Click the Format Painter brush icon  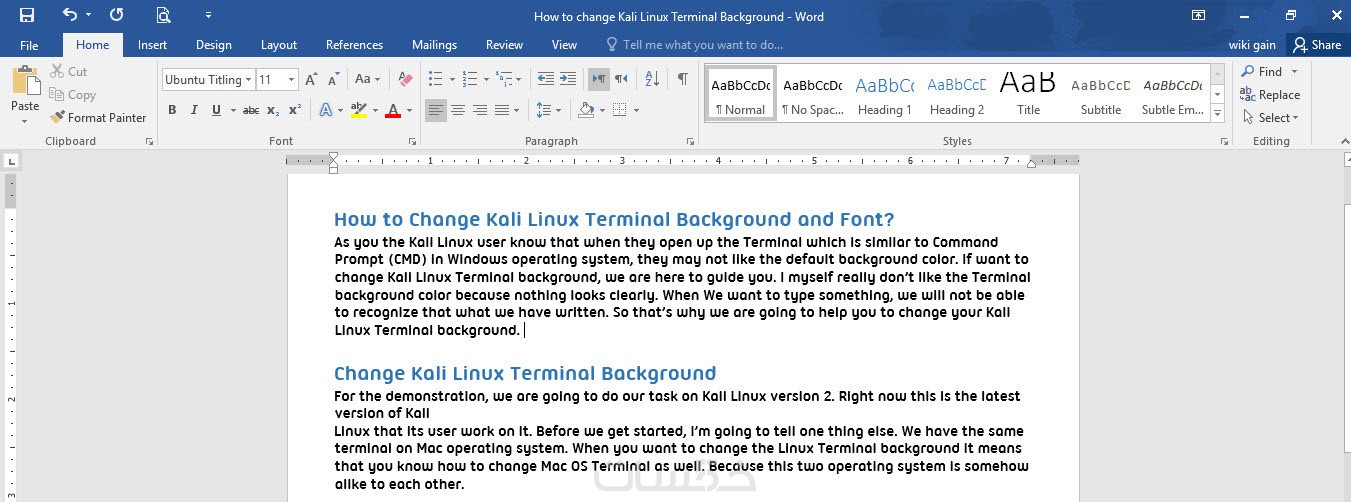(x=57, y=117)
